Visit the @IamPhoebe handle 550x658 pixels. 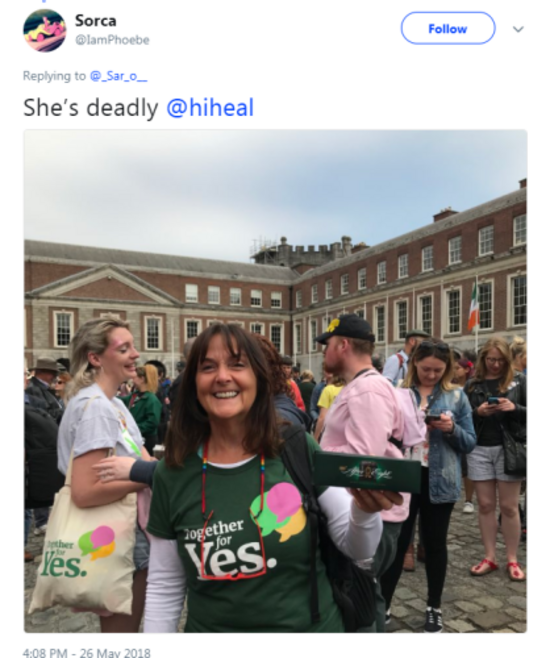[x=112, y=40]
